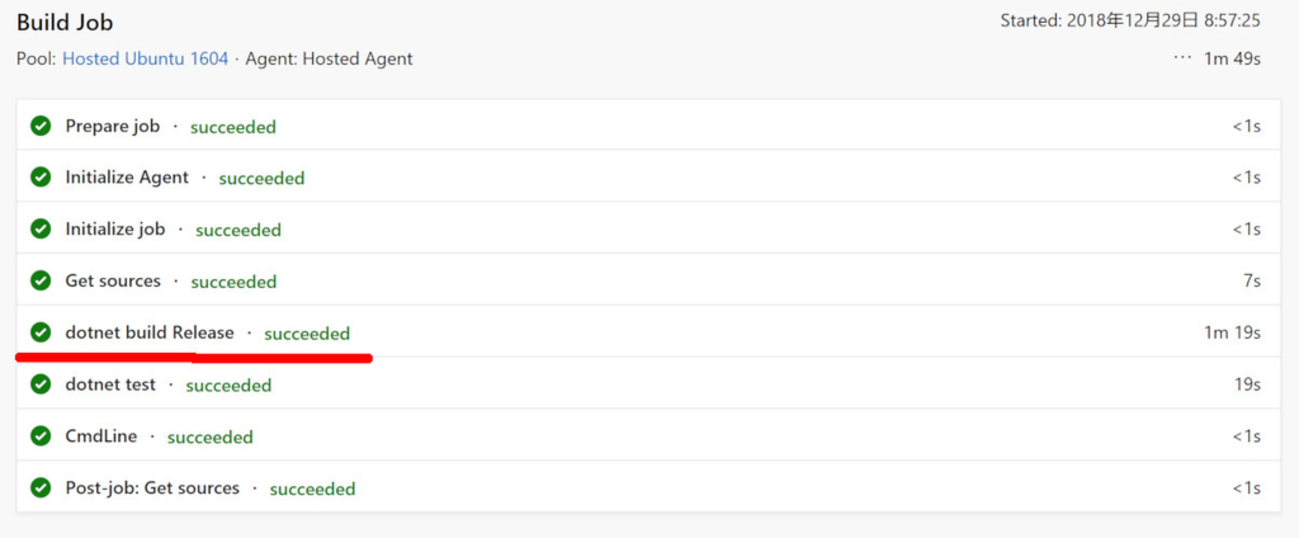The height and width of the screenshot is (538, 1299).
Task: Open the dotnet build Release step
Action: point(648,333)
